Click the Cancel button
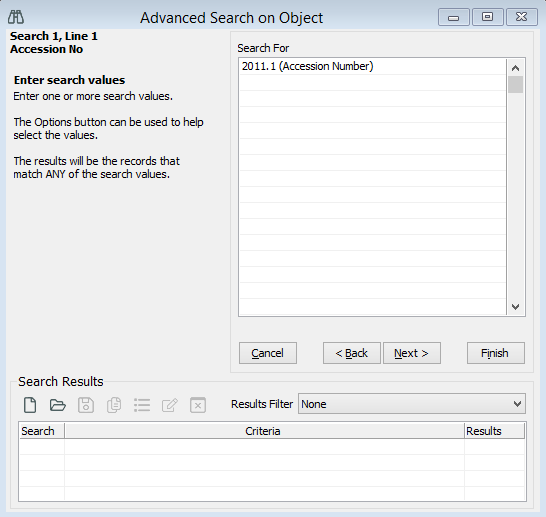The width and height of the screenshot is (546, 517). point(268,353)
